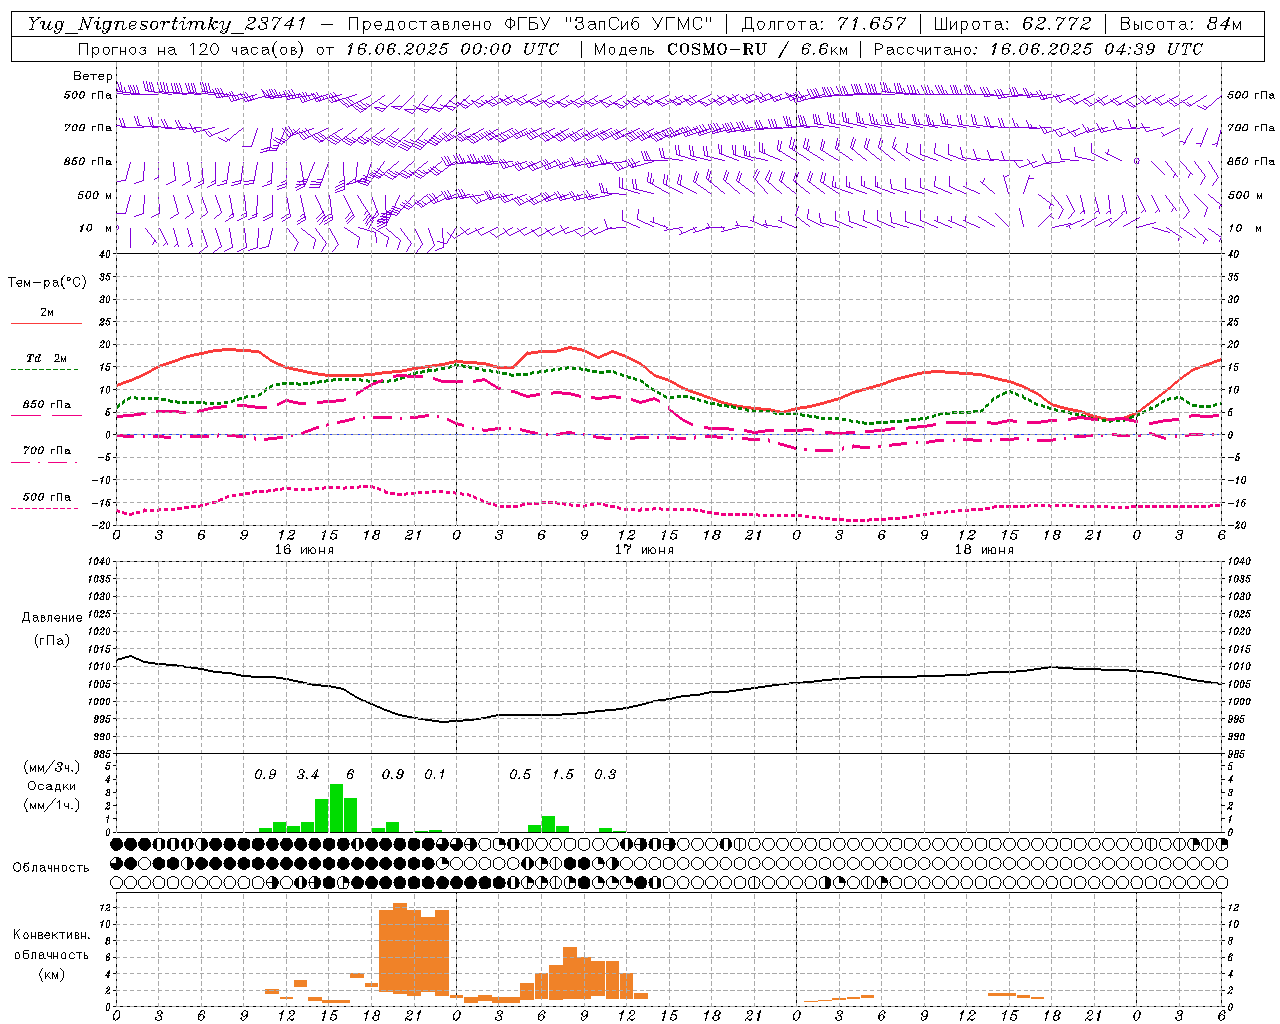Click the 'Облачность' cloud cover label
Image resolution: width=1280 pixels, height=1024 pixels.
click(51, 868)
